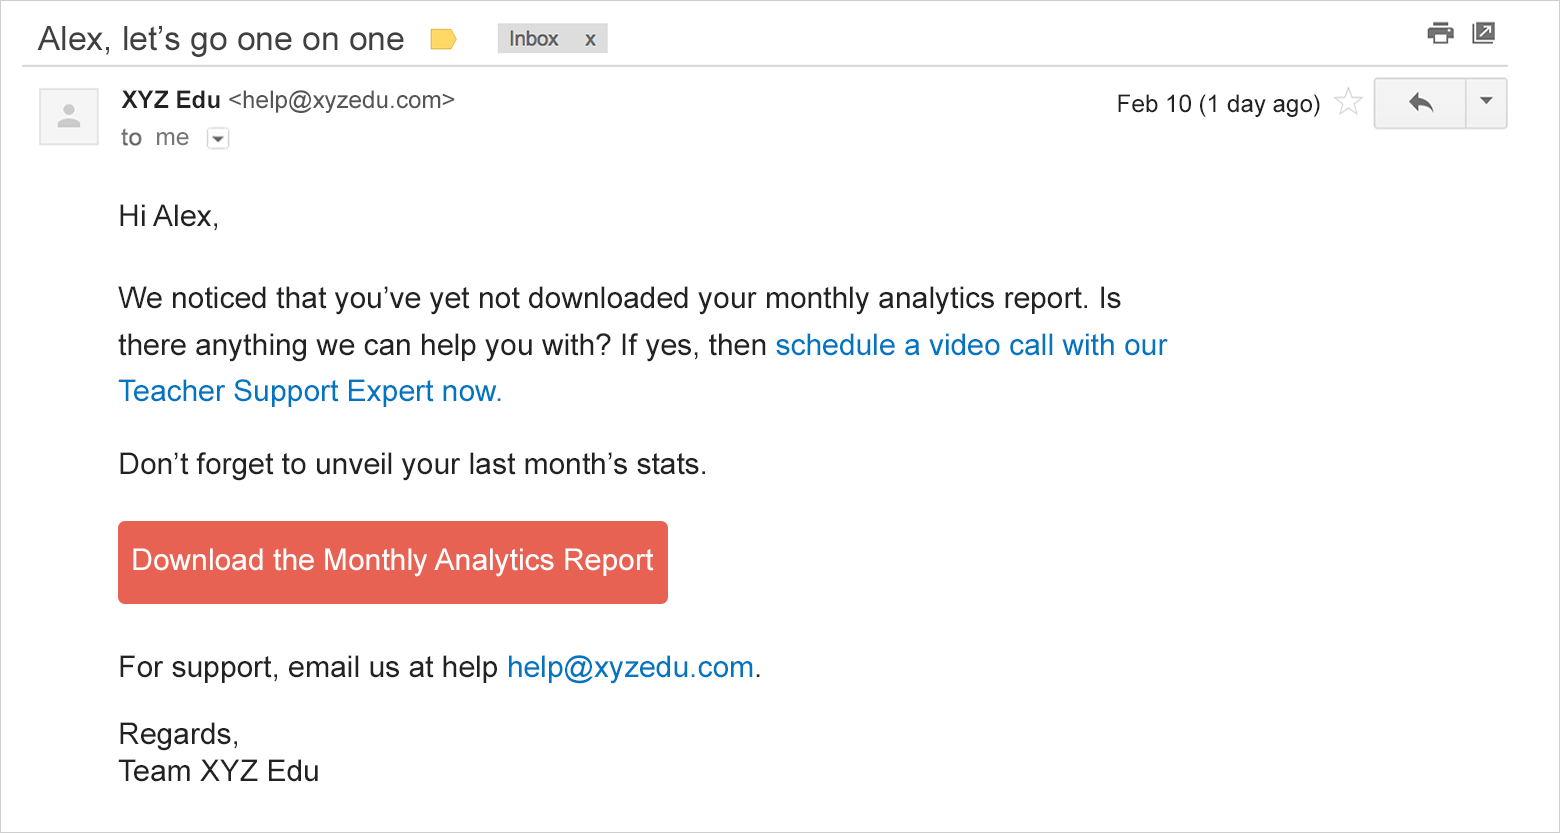Click the email subject "Alex, let's go one on one"

coord(221,40)
